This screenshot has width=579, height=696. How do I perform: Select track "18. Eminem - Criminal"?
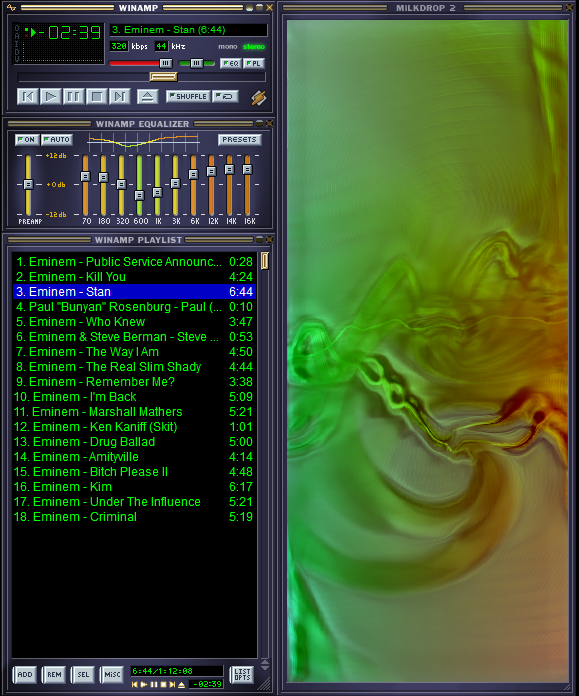click(x=134, y=517)
